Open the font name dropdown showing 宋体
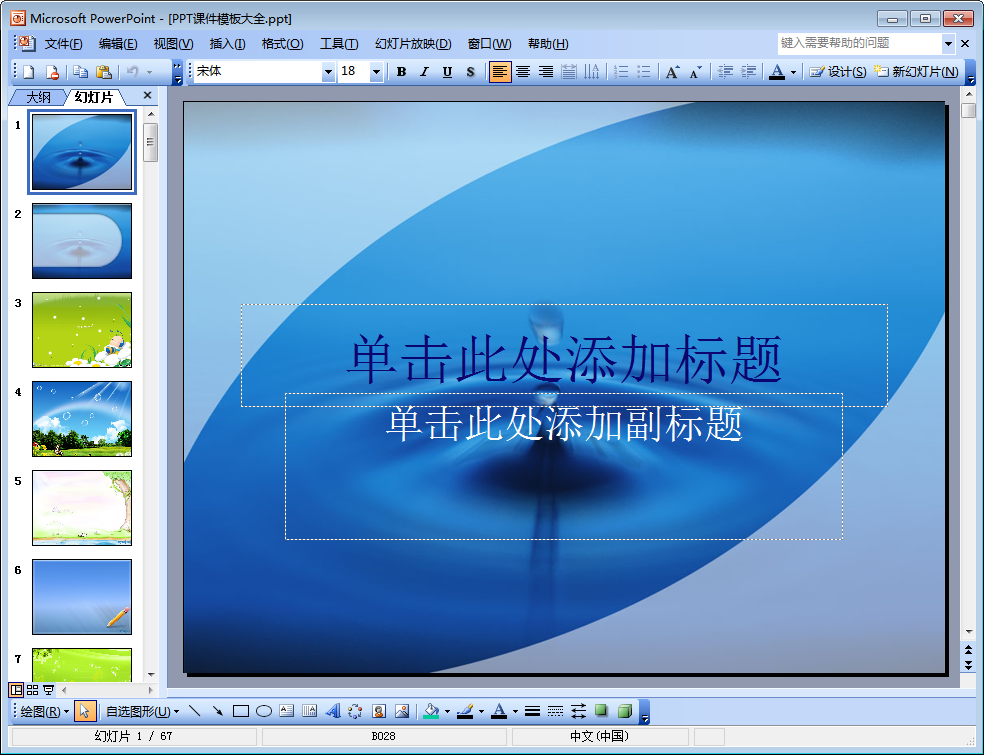984x755 pixels. point(328,72)
